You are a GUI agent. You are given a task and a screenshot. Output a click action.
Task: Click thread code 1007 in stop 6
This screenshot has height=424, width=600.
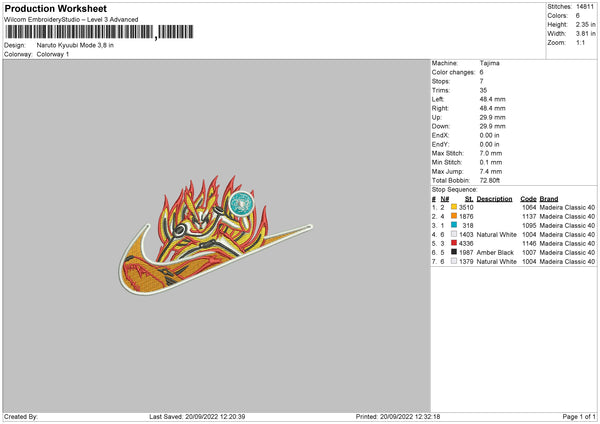pyautogui.click(x=529, y=253)
